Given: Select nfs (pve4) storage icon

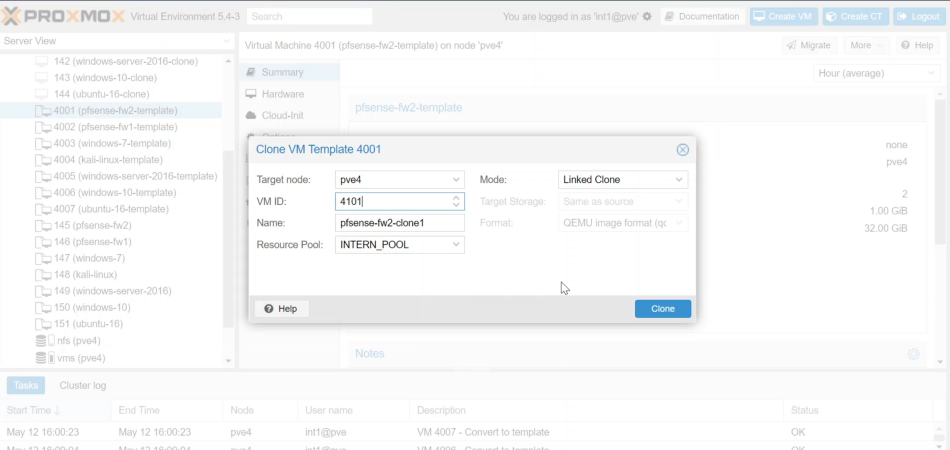Looking at the screenshot, I should (x=45, y=340).
